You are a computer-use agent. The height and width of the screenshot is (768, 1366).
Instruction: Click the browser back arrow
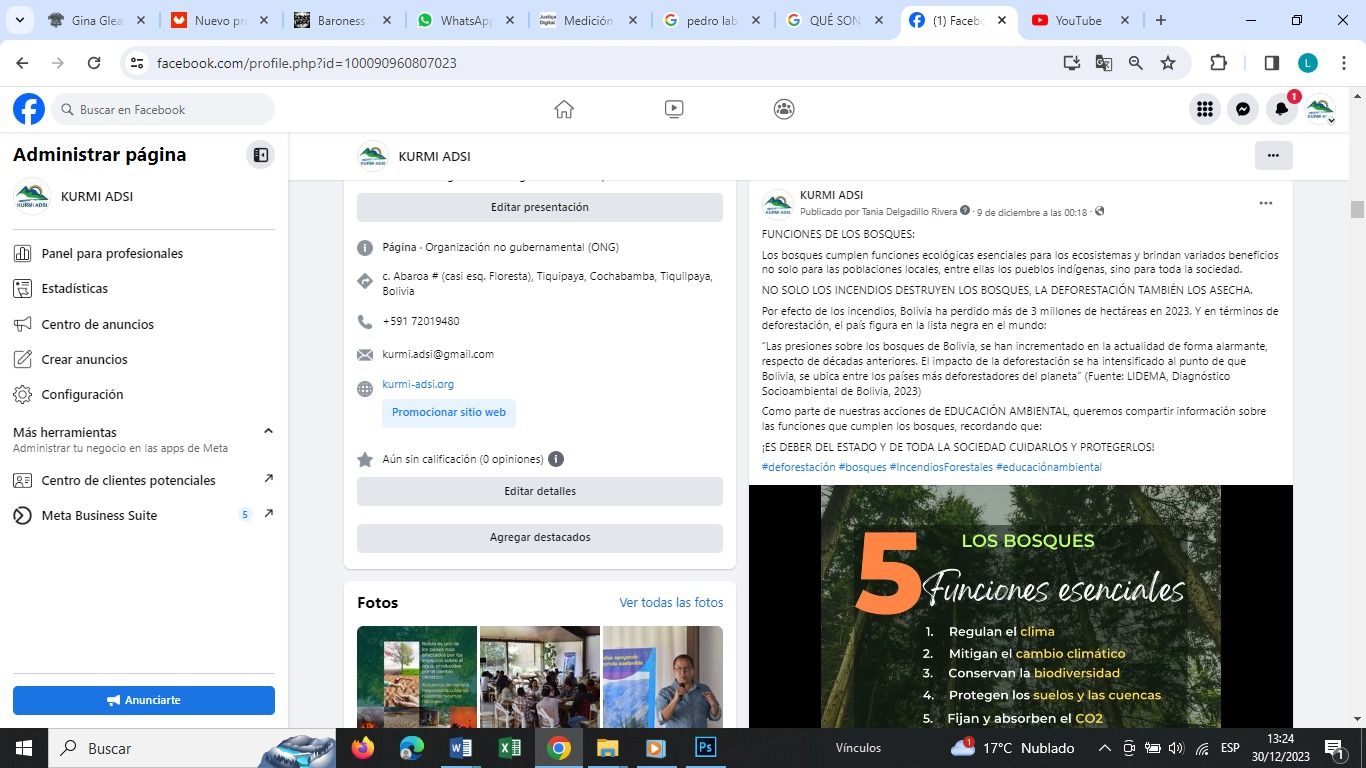(22, 62)
